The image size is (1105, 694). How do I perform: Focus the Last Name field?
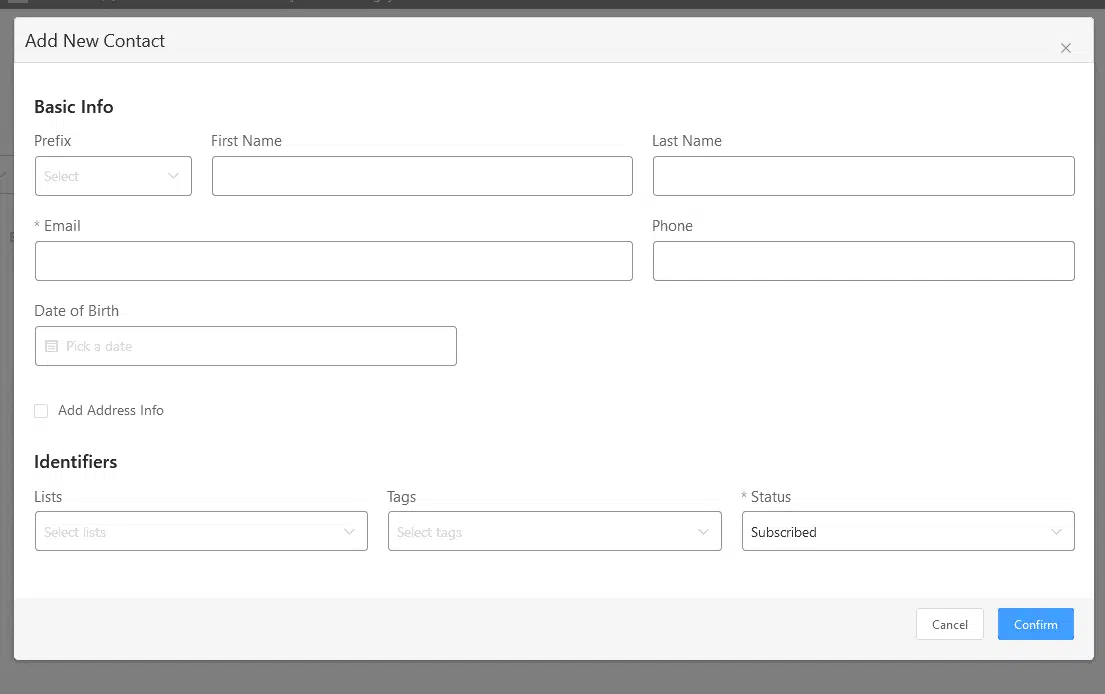click(x=863, y=176)
